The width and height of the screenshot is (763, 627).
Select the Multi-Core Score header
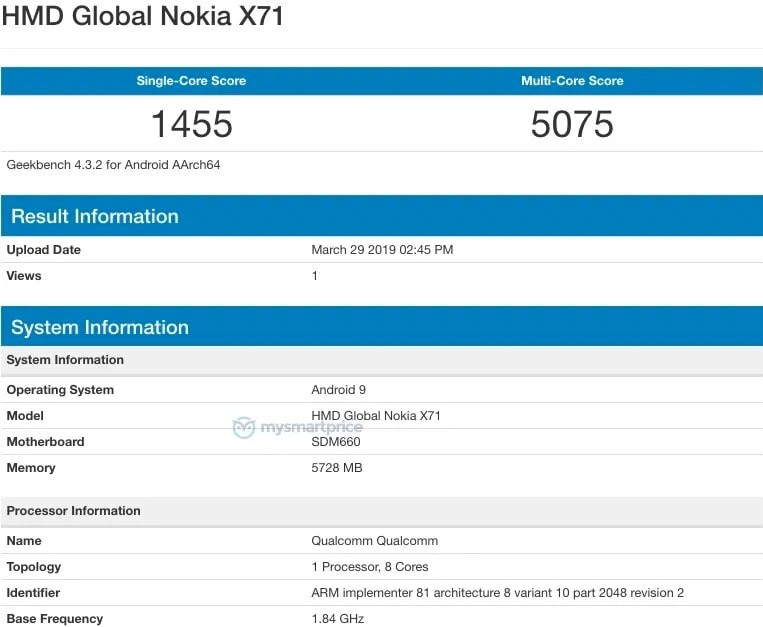(x=572, y=81)
